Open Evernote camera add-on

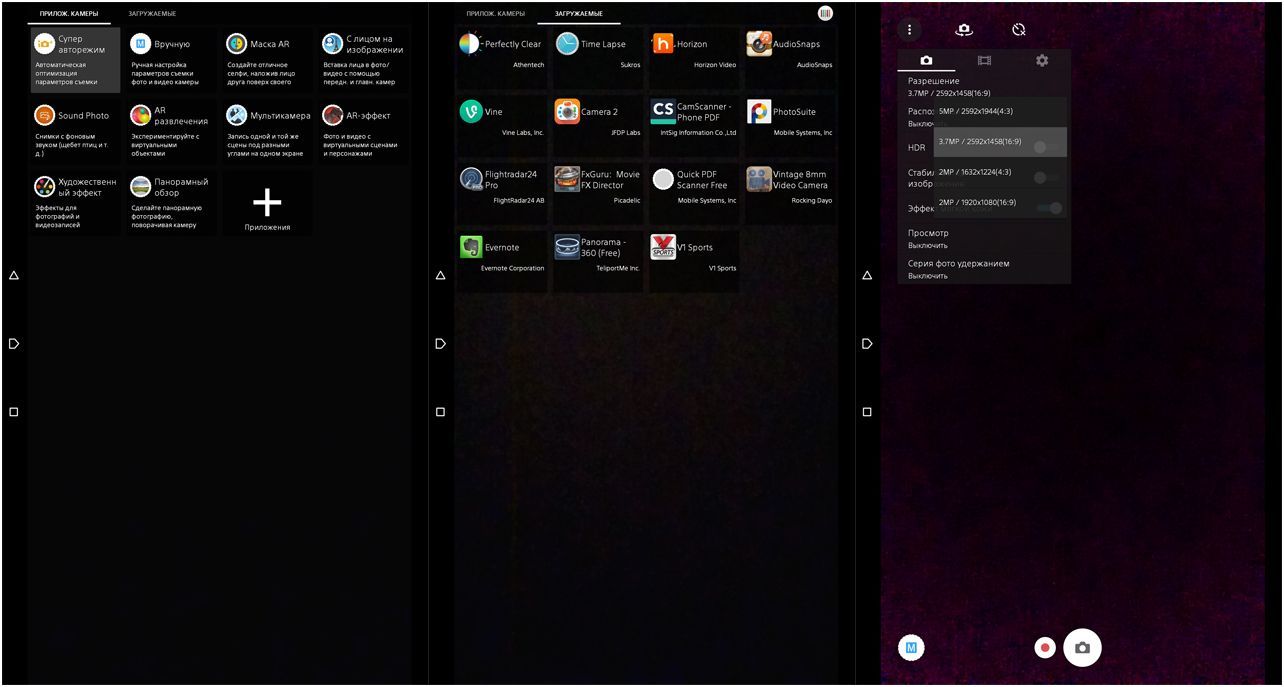tap(501, 255)
